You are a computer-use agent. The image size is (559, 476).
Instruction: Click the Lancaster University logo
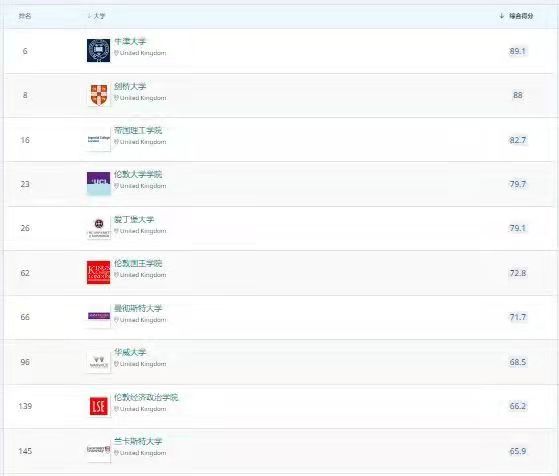98,450
